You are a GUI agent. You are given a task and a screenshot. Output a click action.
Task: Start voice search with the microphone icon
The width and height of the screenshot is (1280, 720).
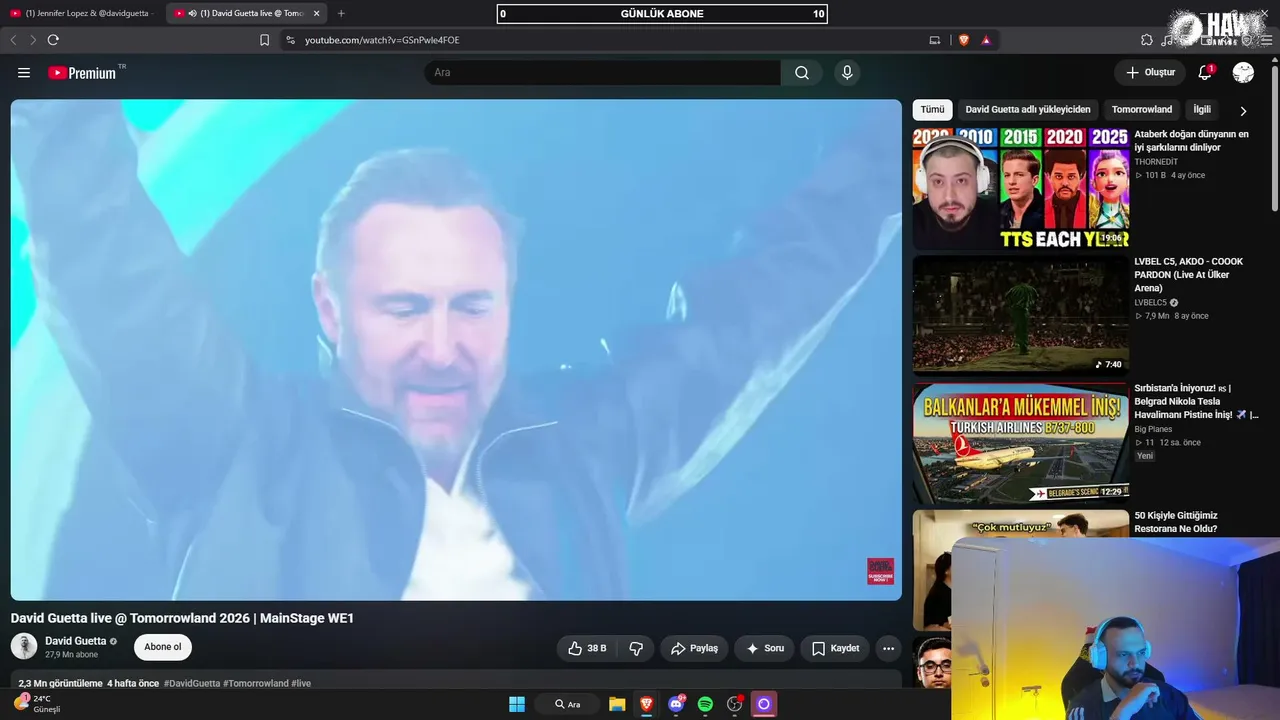(847, 73)
